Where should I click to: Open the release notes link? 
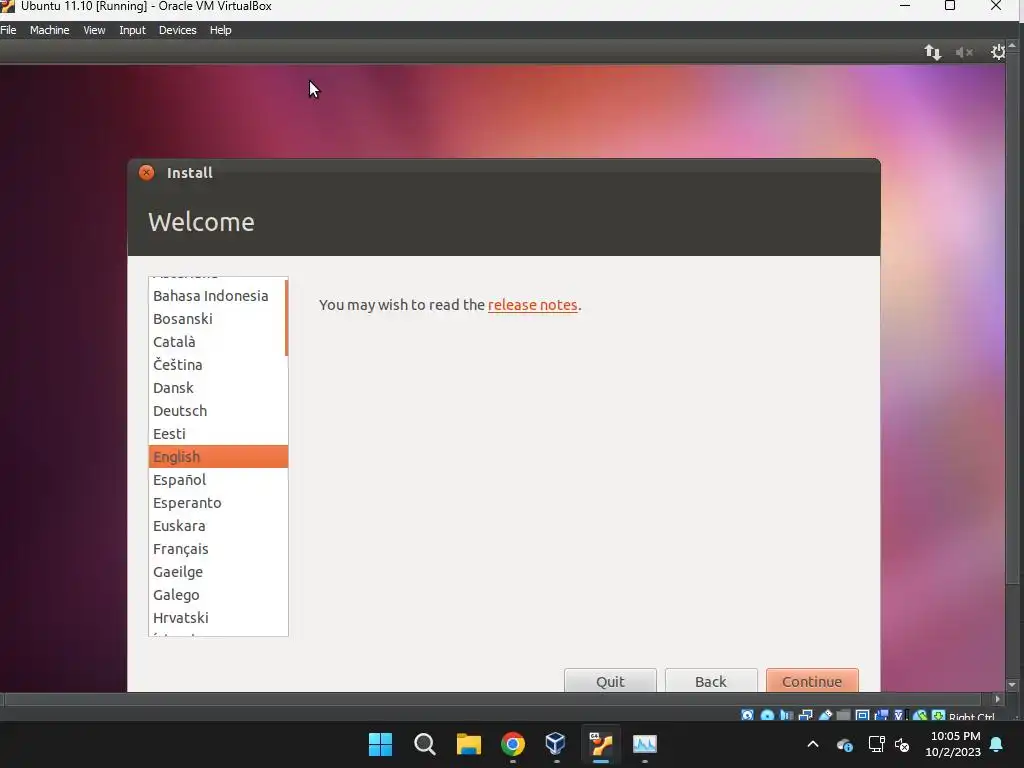(x=532, y=305)
